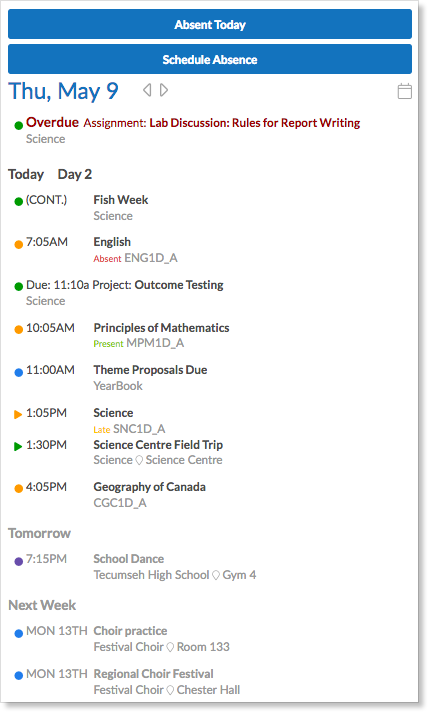Go to next day arrow
The image size is (429, 713).
tap(164, 90)
